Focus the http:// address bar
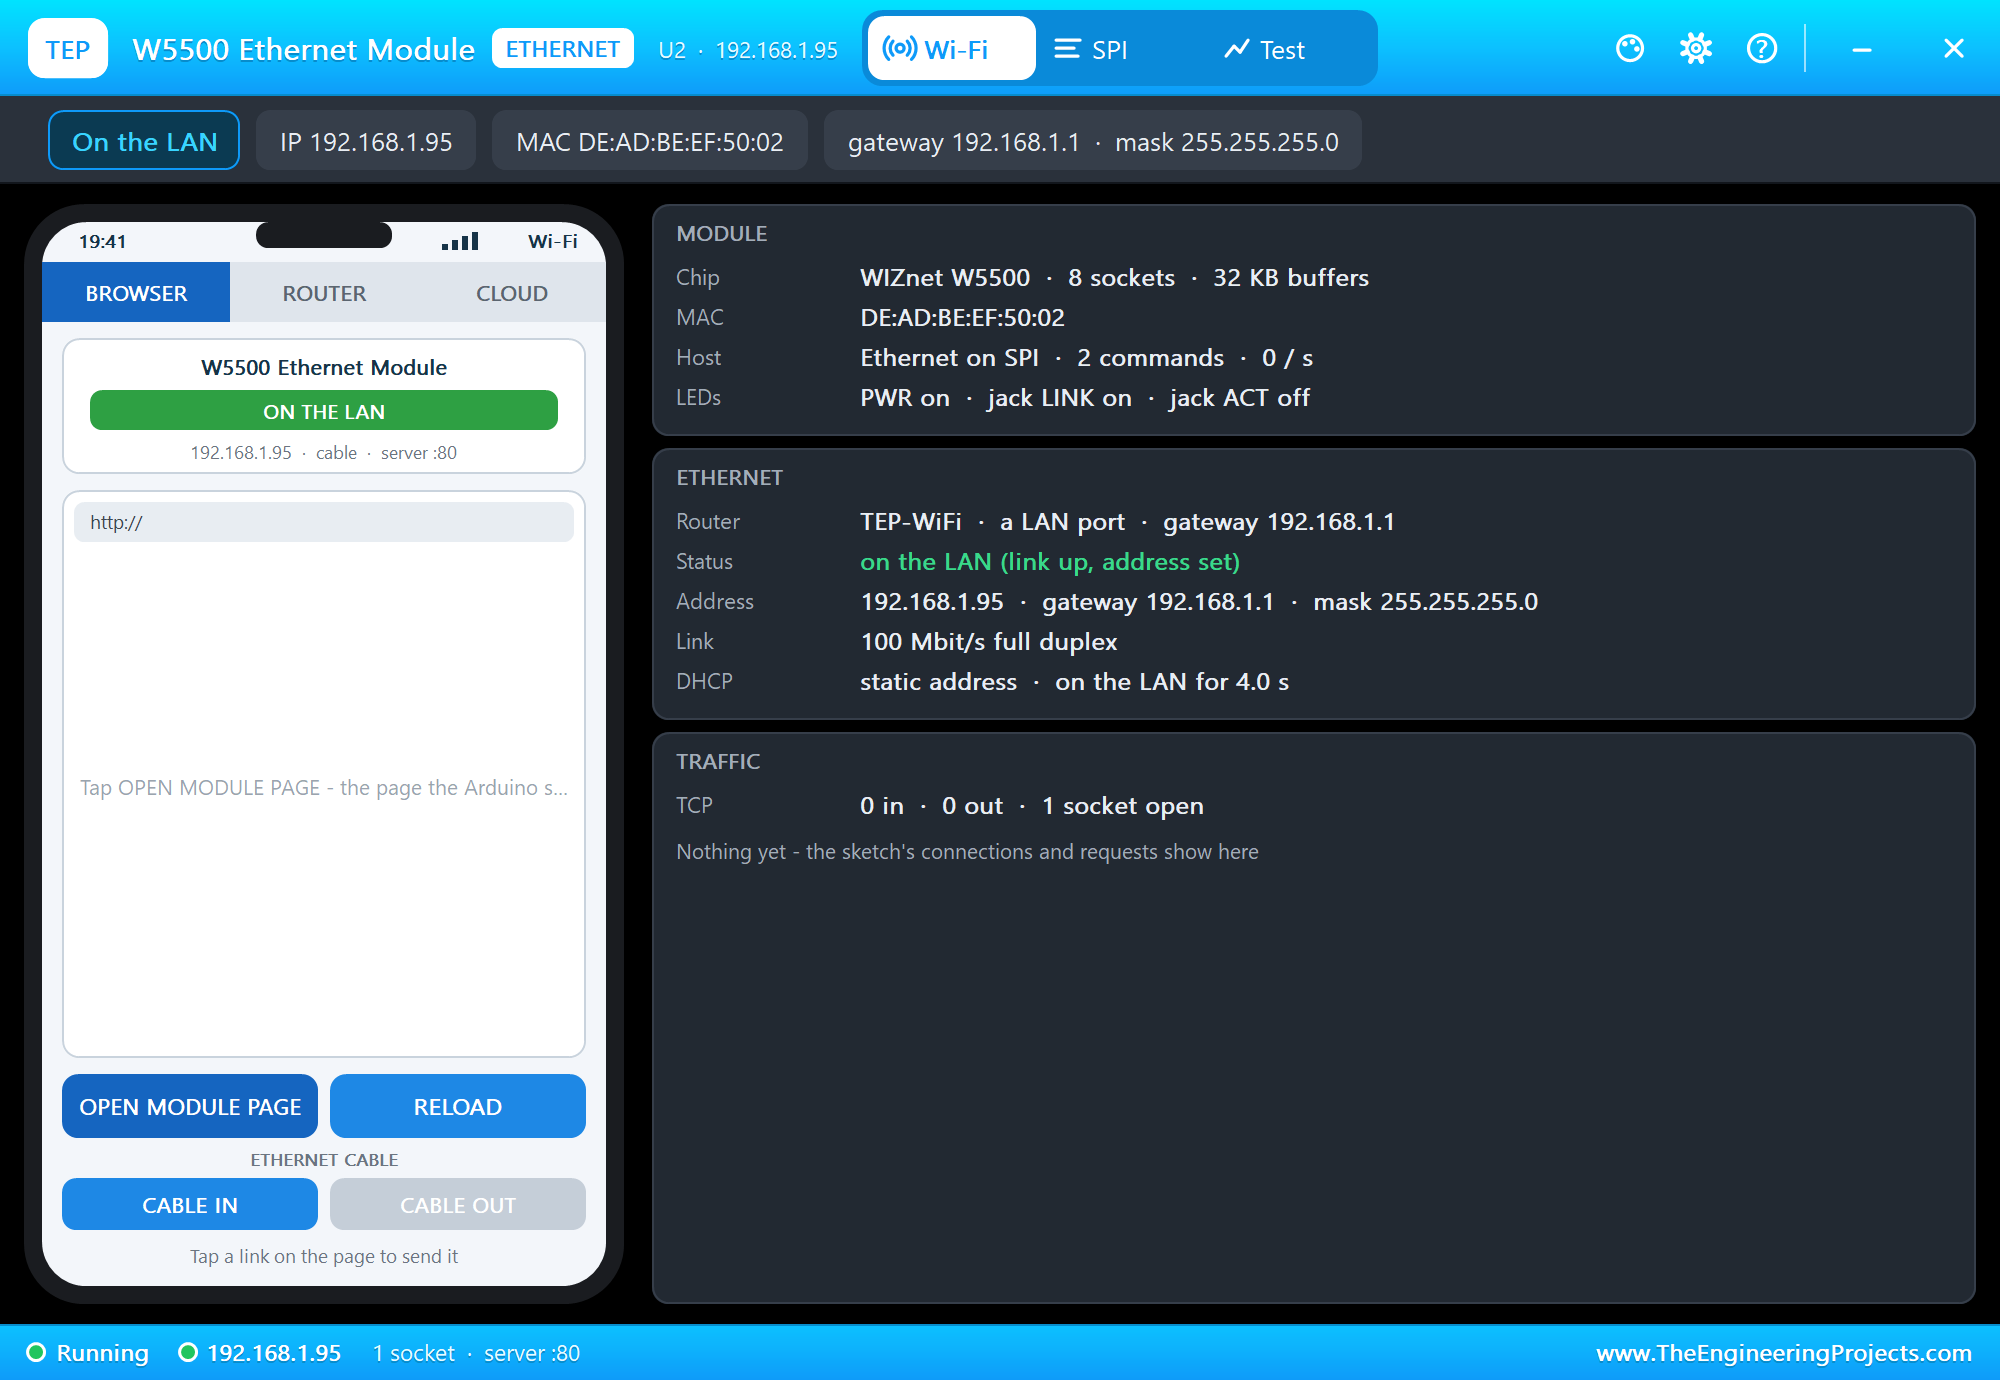Viewport: 2000px width, 1380px height. pos(324,522)
